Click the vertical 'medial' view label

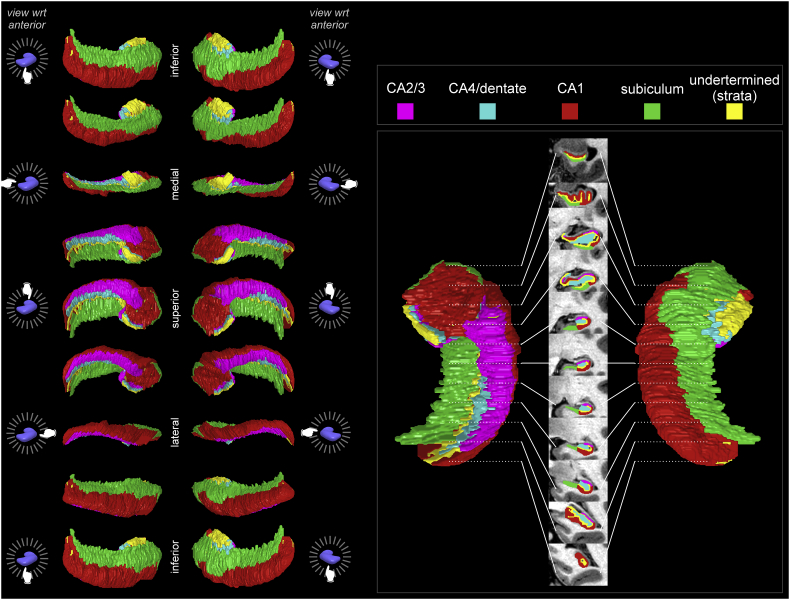(x=174, y=182)
